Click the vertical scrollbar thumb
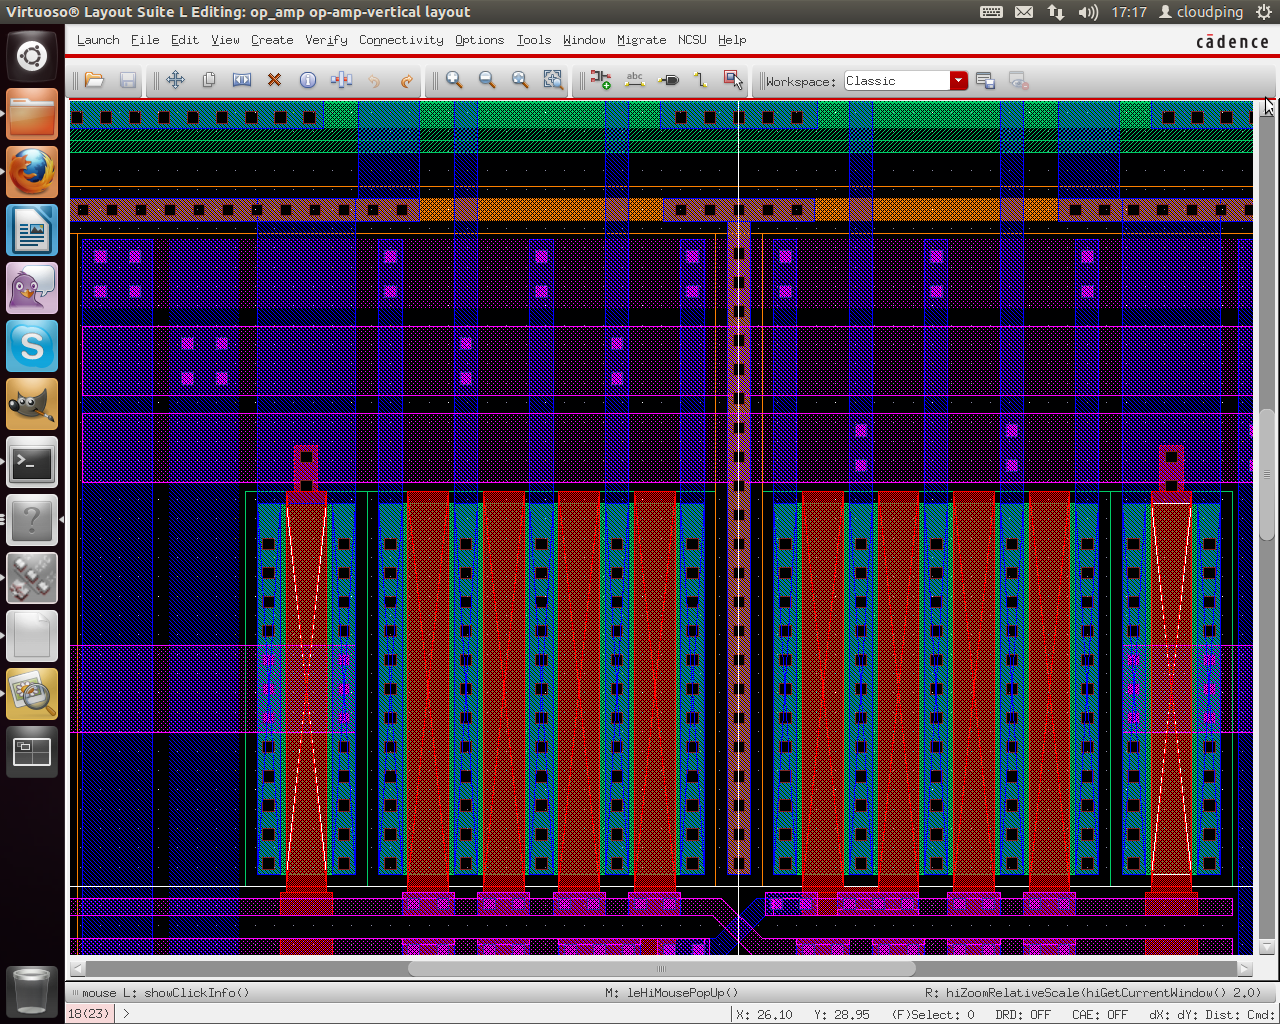This screenshot has width=1280, height=1024. tap(1267, 475)
